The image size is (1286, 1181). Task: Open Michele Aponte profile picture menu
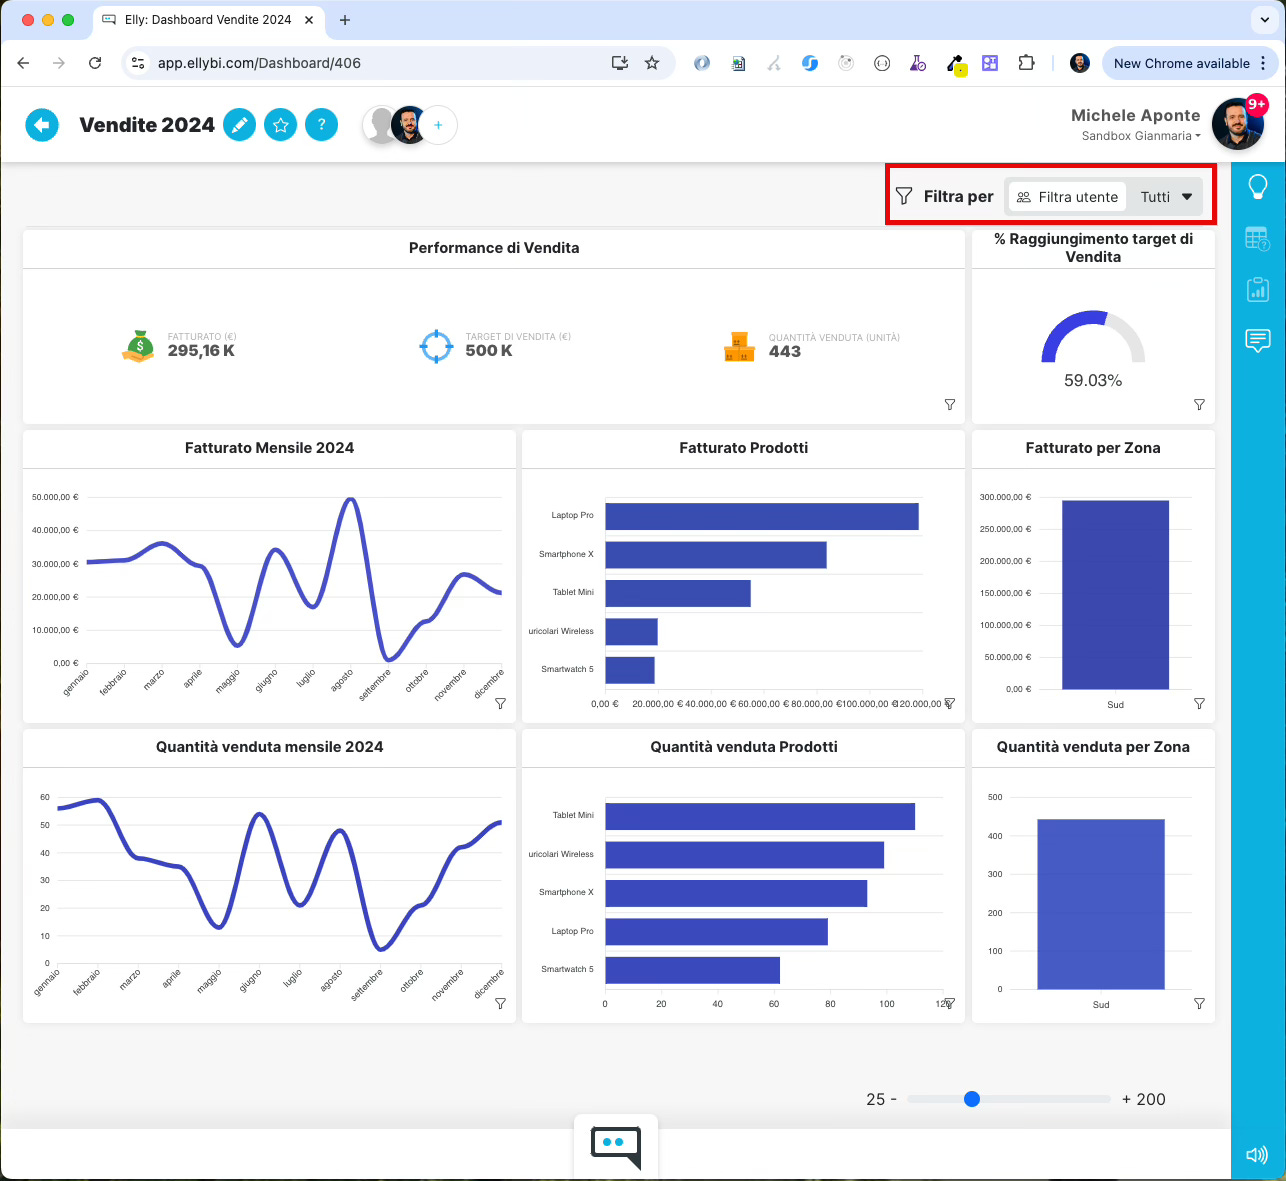point(1238,124)
